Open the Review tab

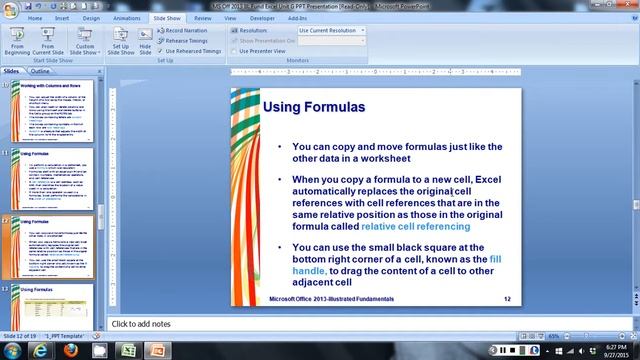203,18
